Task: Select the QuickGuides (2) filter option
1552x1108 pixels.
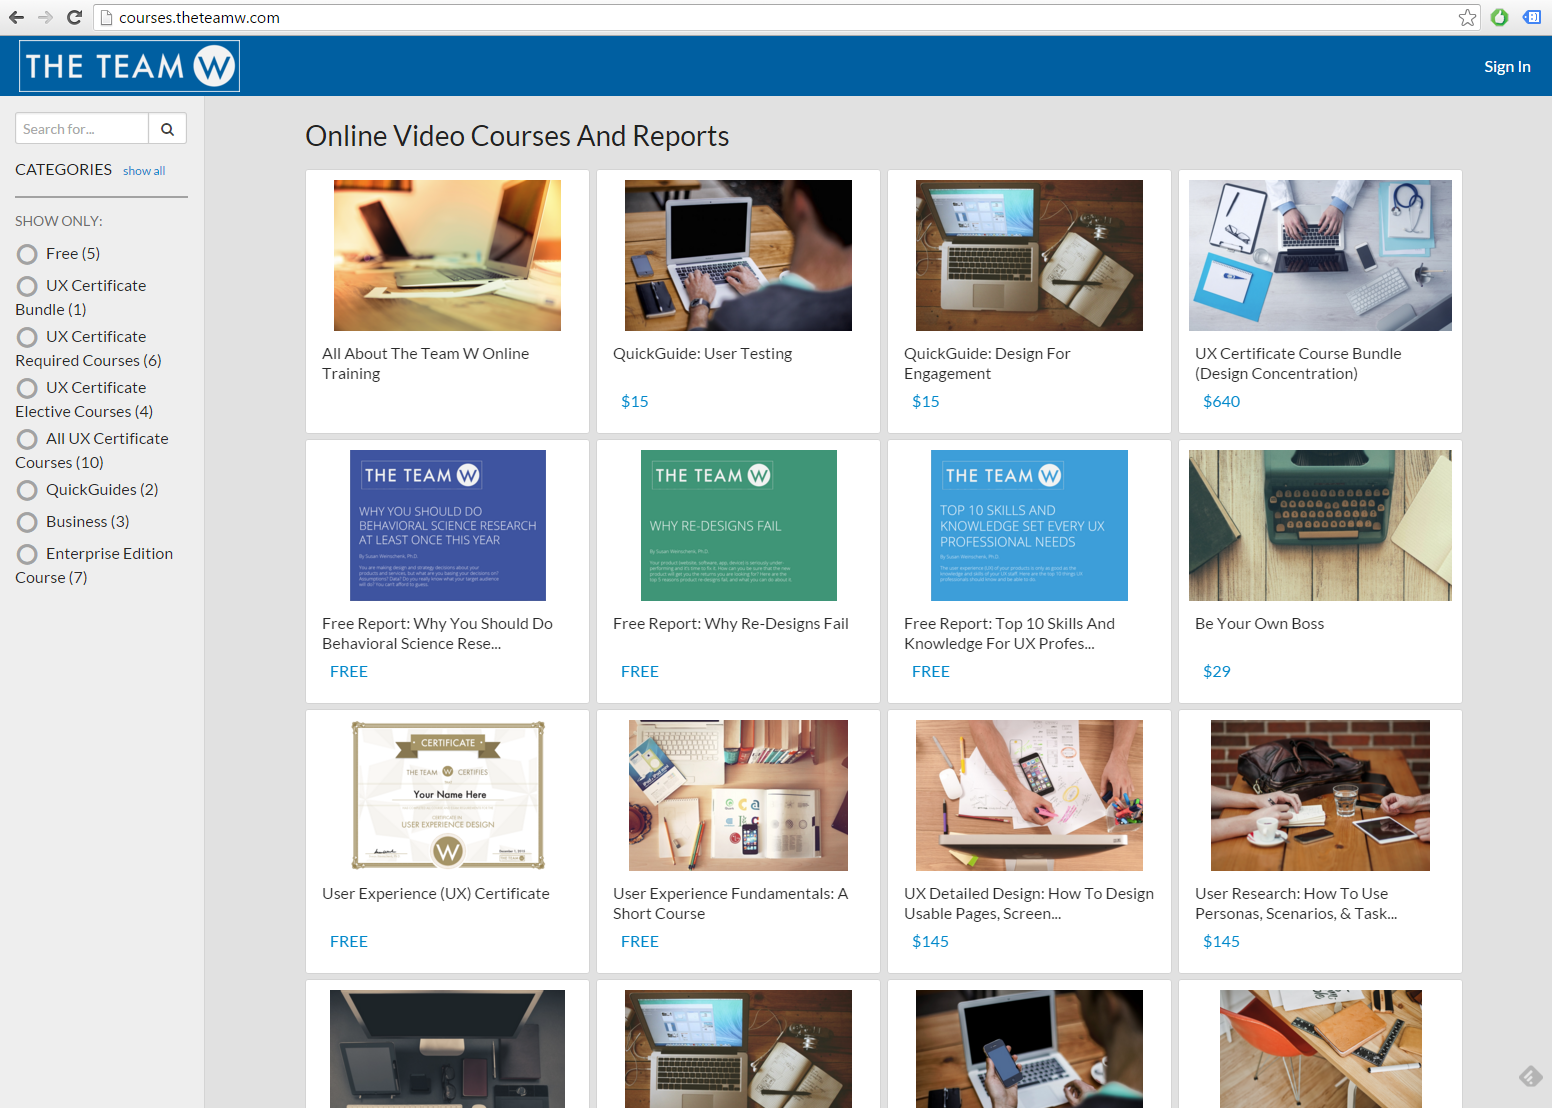Action: coord(28,490)
